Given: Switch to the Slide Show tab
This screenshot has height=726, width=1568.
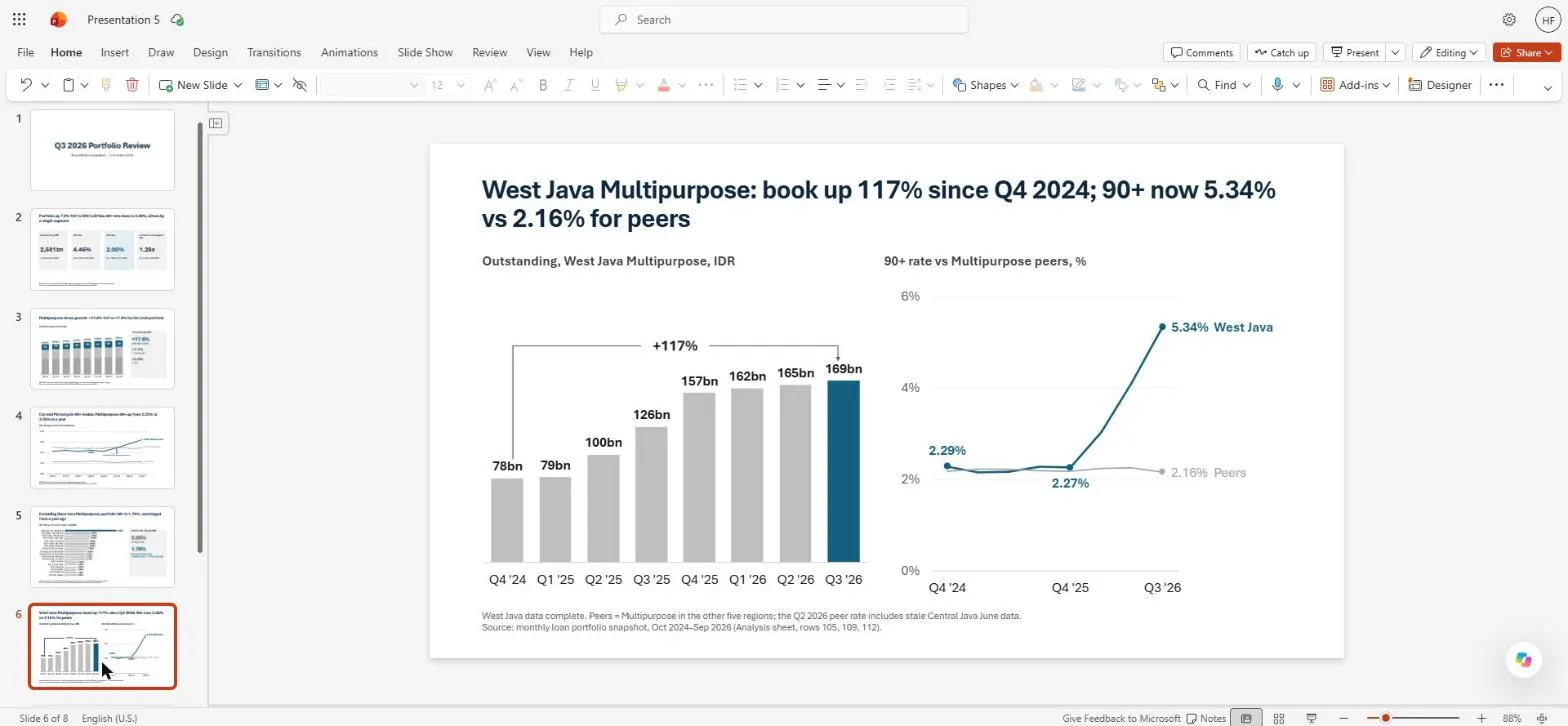Looking at the screenshot, I should (425, 52).
